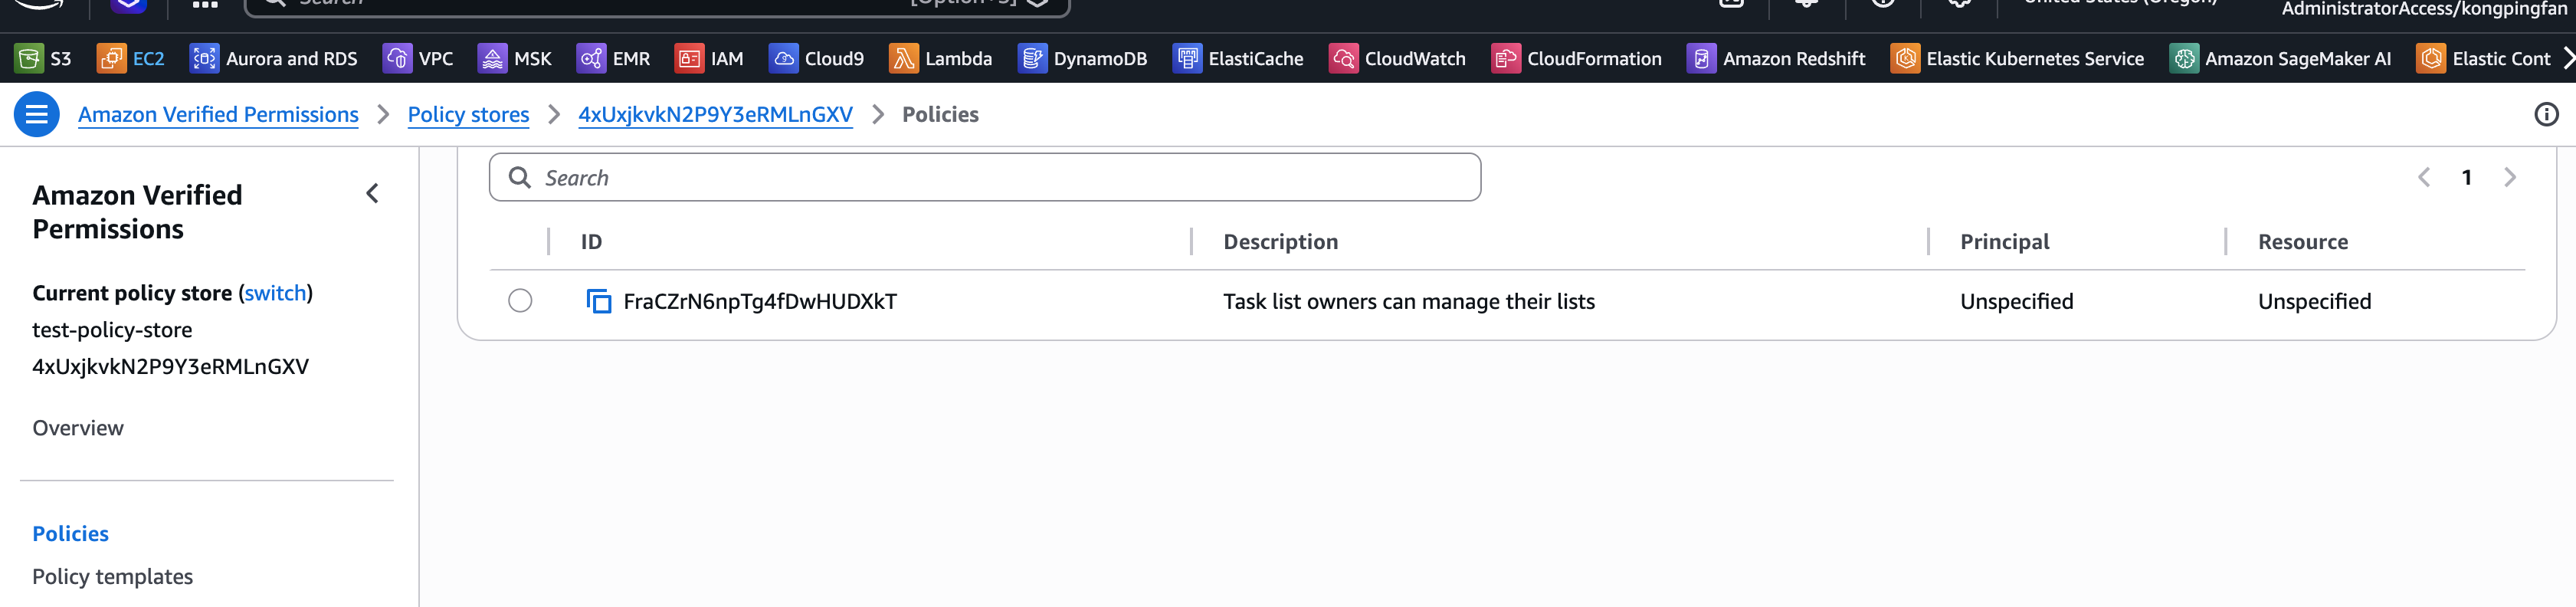This screenshot has width=2576, height=607.
Task: Select the radio button for policy FraCZrN6npTg4fDwHUDXkT
Action: click(x=520, y=301)
